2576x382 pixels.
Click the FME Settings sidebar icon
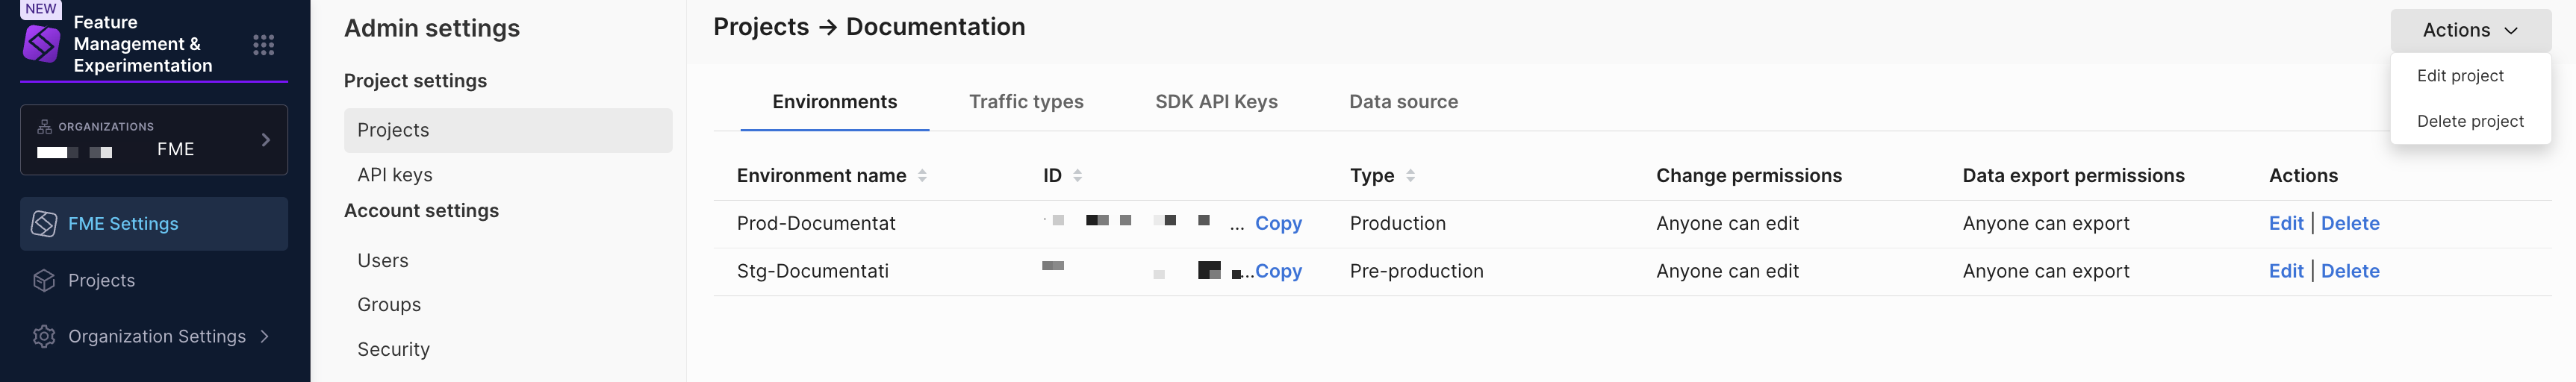[x=44, y=224]
